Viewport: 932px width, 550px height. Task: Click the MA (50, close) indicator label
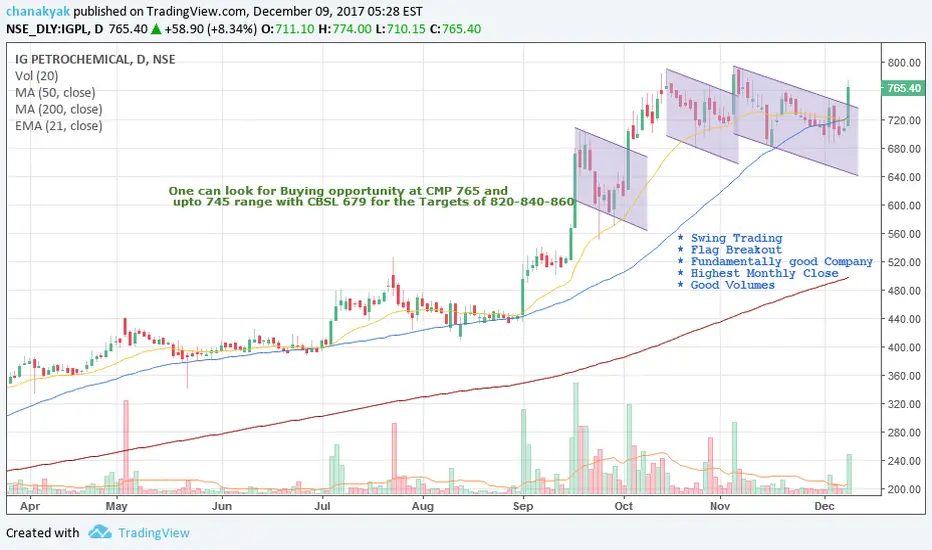point(55,93)
